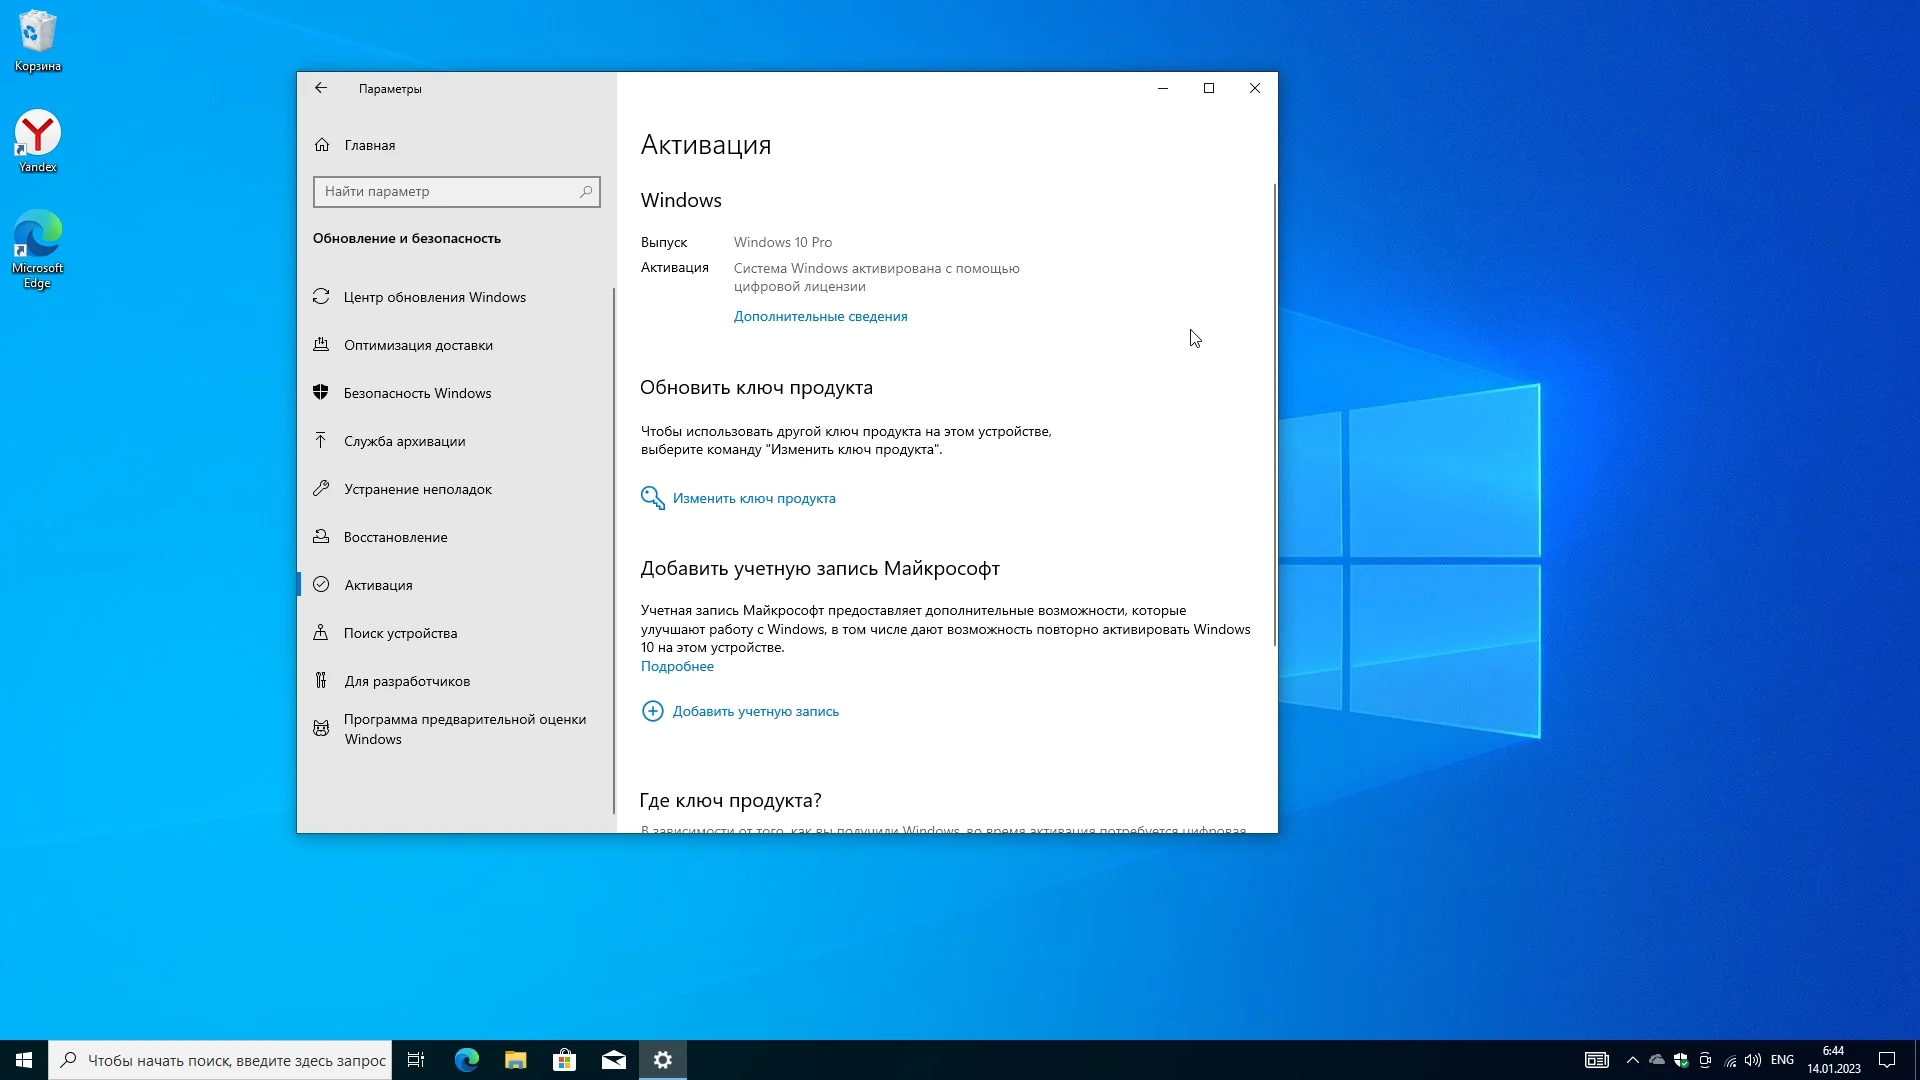Image resolution: width=1920 pixels, height=1080 pixels.
Task: Select Восстановление in the sidebar
Action: (395, 537)
